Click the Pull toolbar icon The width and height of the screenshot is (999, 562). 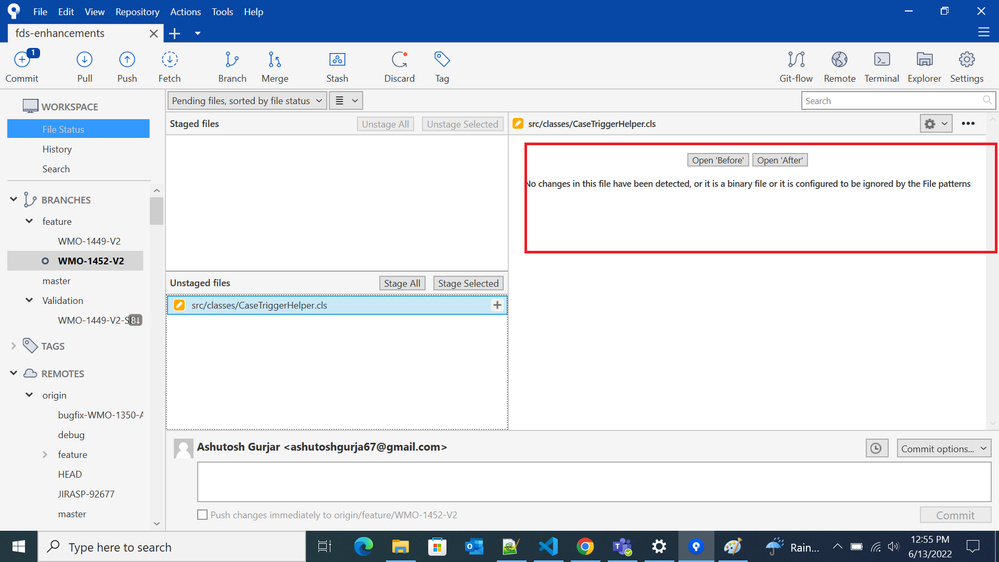coord(84,66)
